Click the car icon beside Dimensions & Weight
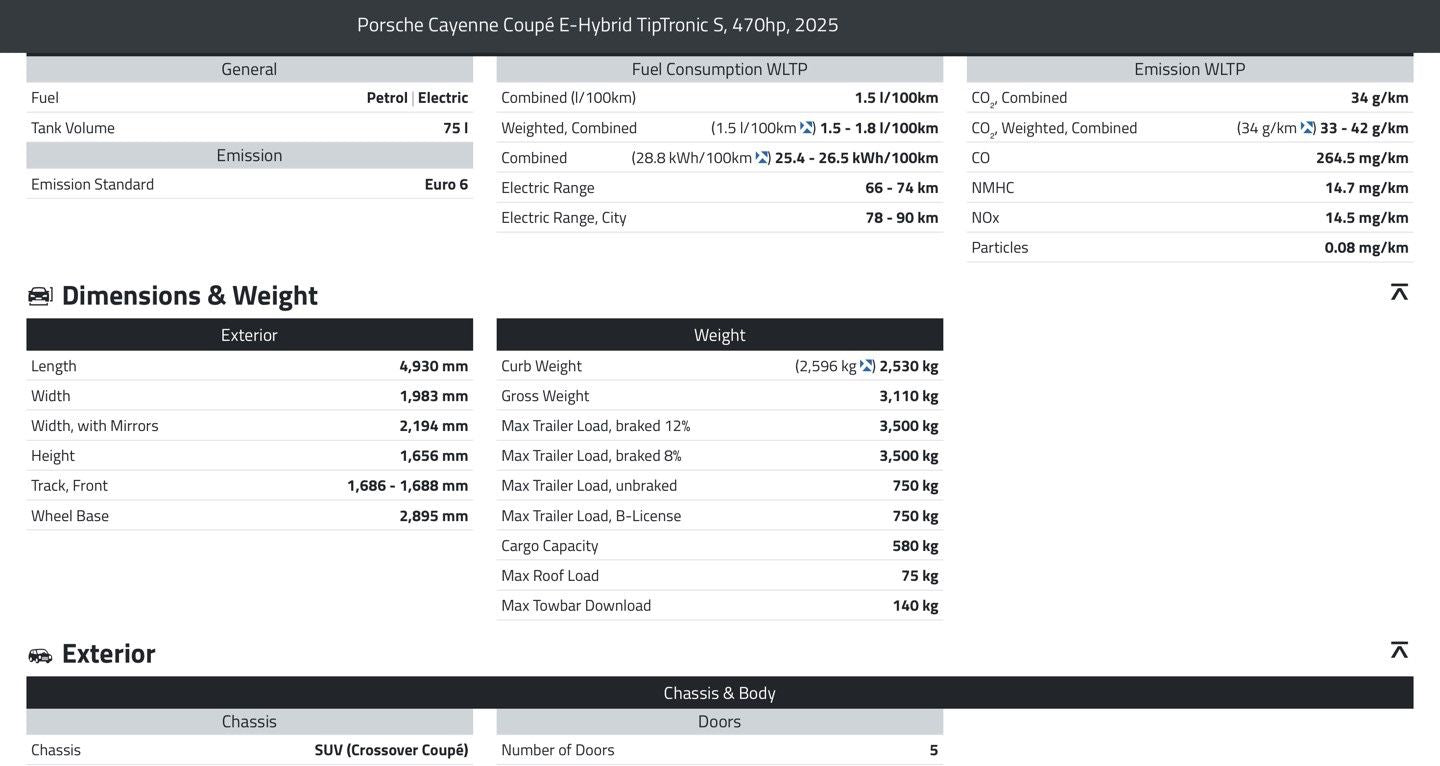 pyautogui.click(x=40, y=296)
